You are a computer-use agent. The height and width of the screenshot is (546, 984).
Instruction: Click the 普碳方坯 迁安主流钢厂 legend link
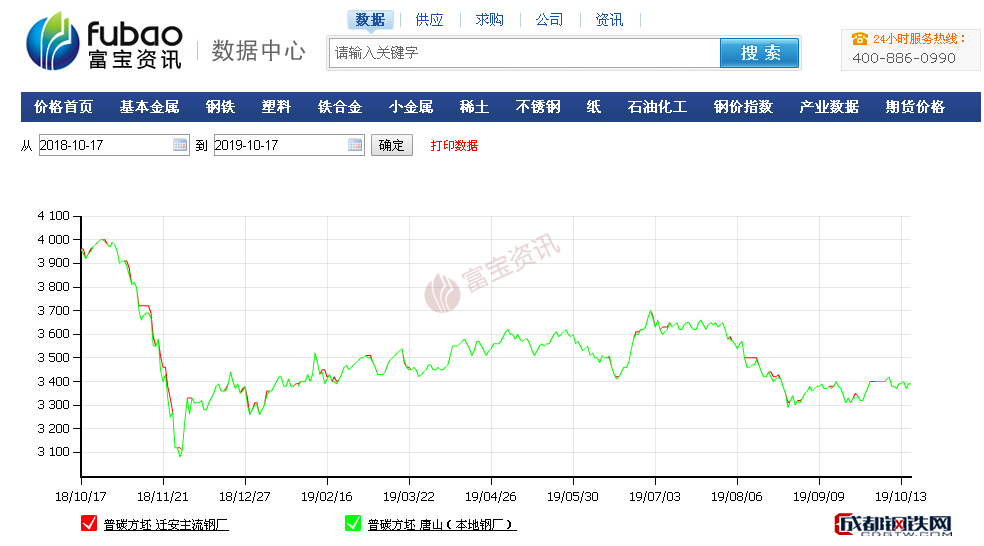tap(166, 524)
